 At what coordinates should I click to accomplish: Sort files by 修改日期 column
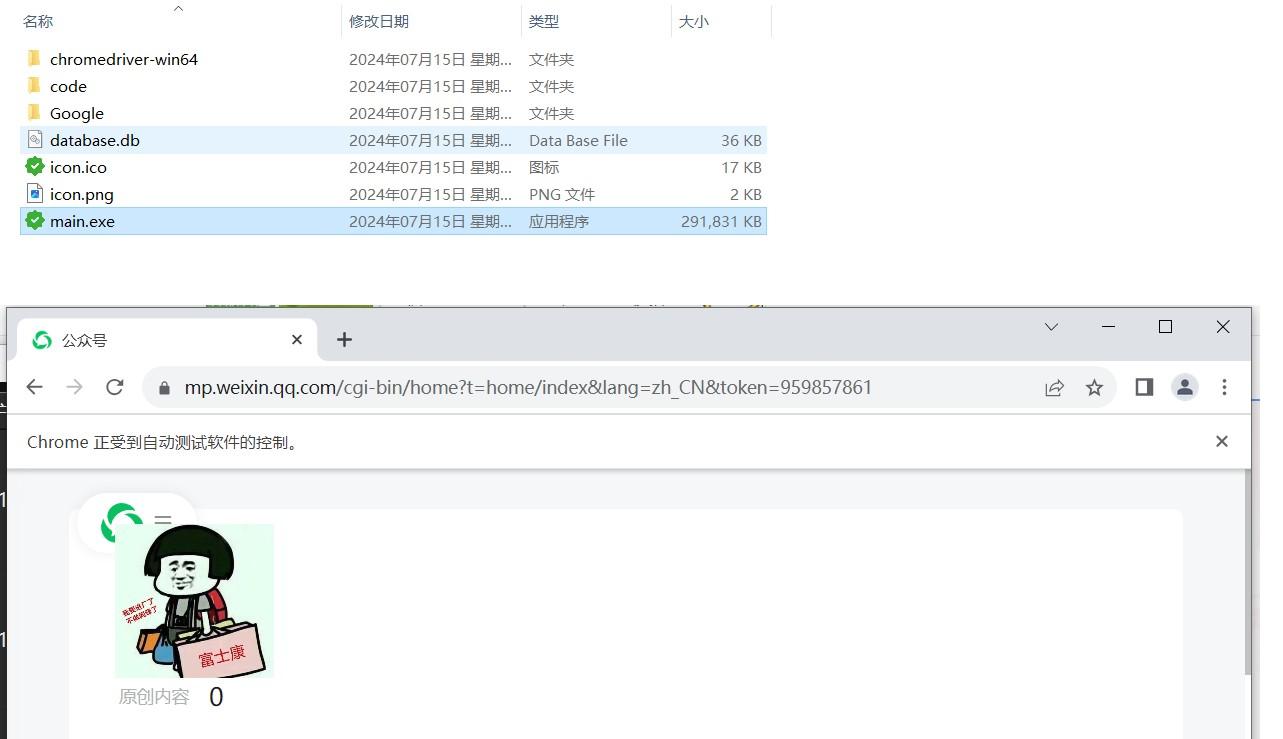(x=378, y=21)
